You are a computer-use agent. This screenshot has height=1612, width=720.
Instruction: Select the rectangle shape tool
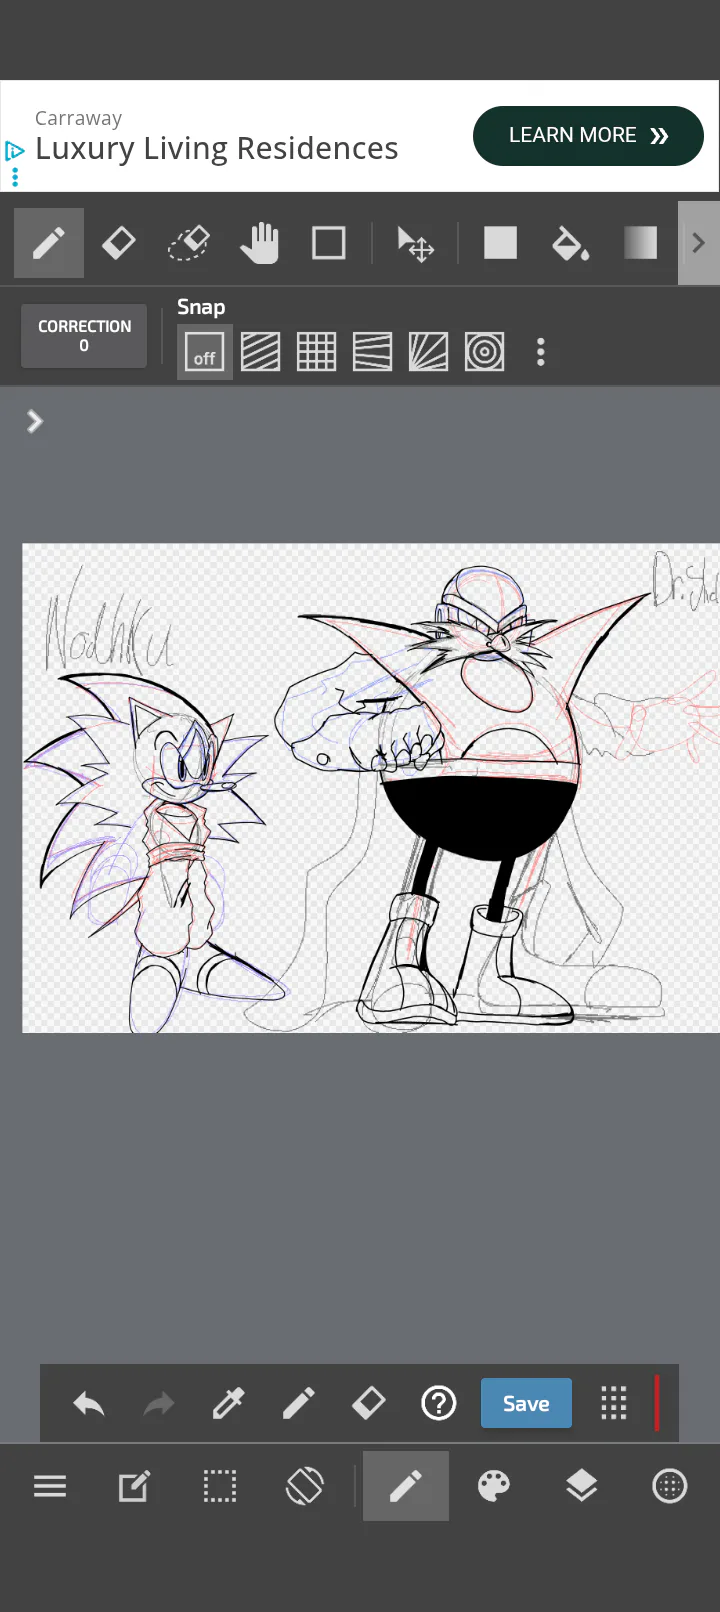pyautogui.click(x=329, y=243)
